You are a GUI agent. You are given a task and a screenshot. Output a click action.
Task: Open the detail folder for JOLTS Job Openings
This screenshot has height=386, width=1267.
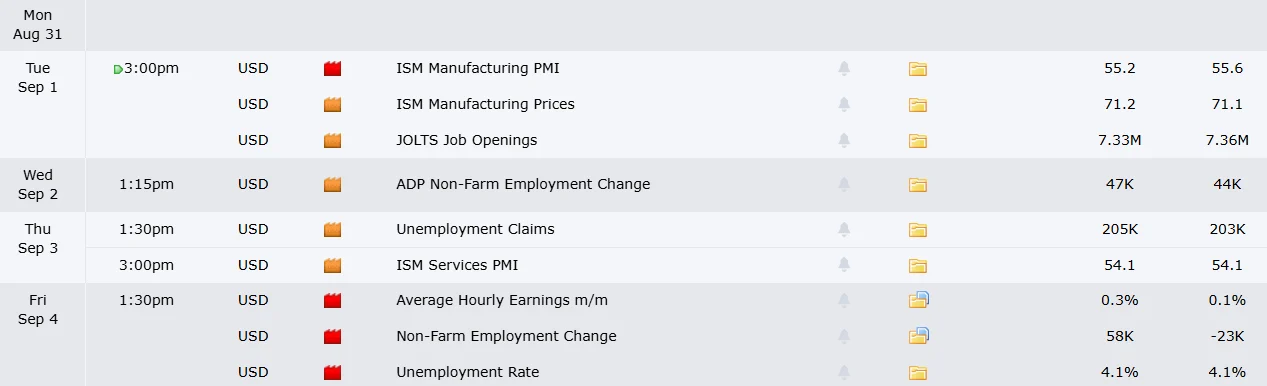click(x=918, y=140)
